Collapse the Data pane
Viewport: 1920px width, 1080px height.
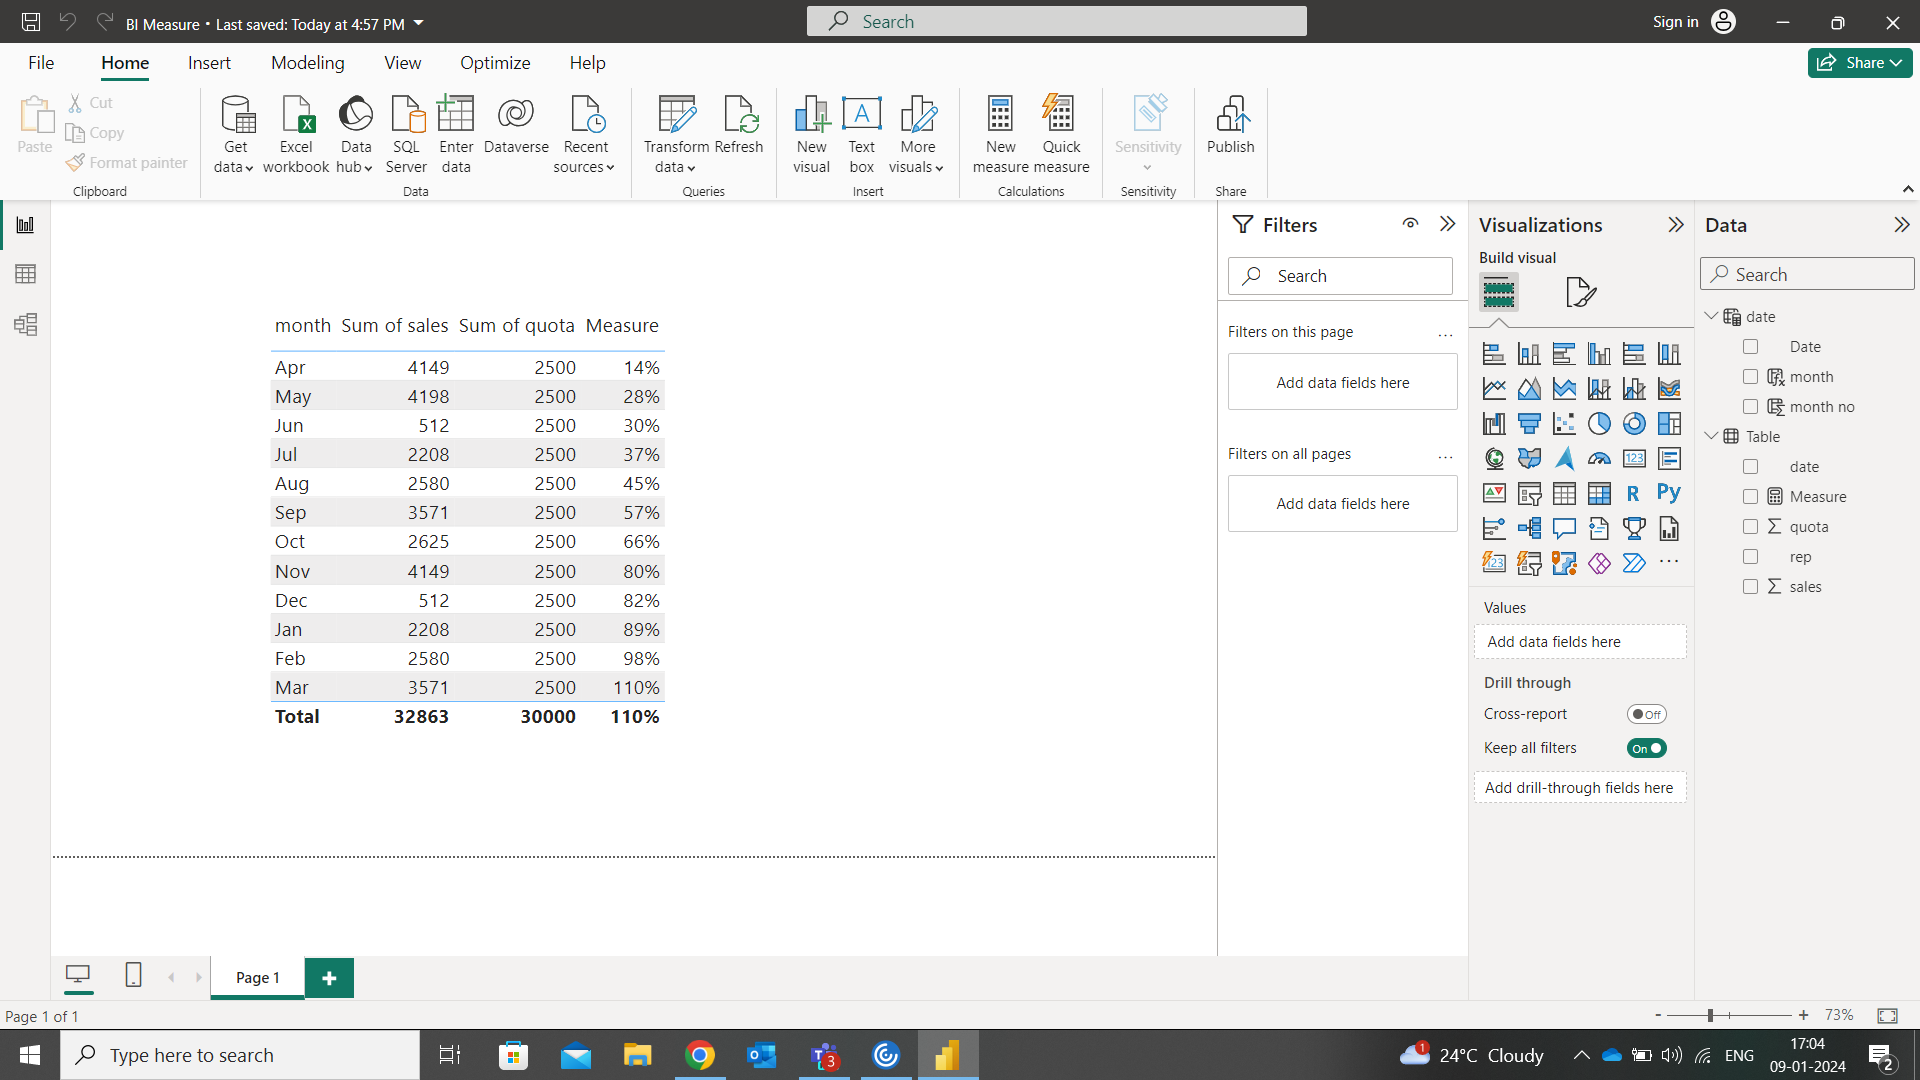pyautogui.click(x=1902, y=225)
